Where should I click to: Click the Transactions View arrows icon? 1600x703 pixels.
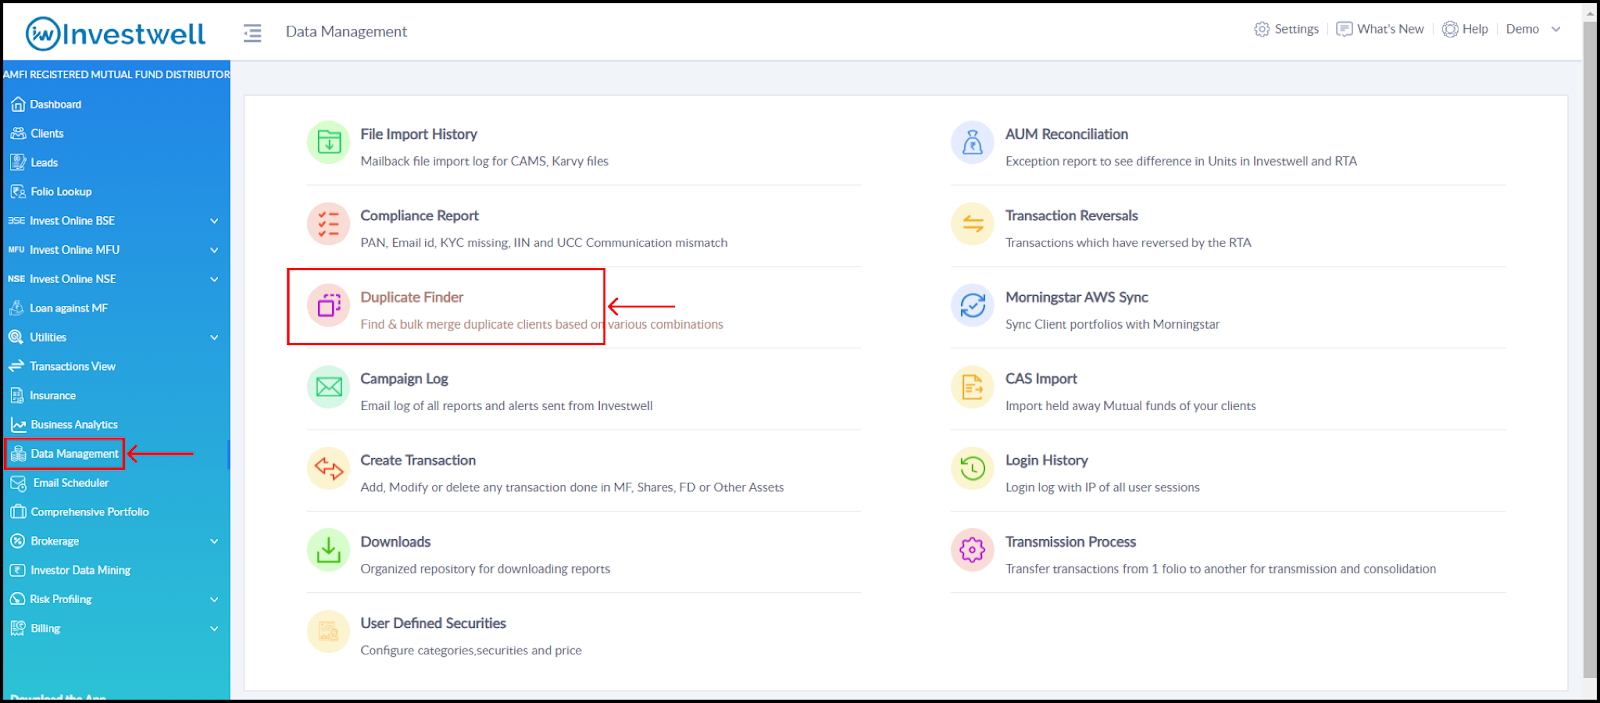click(x=16, y=366)
